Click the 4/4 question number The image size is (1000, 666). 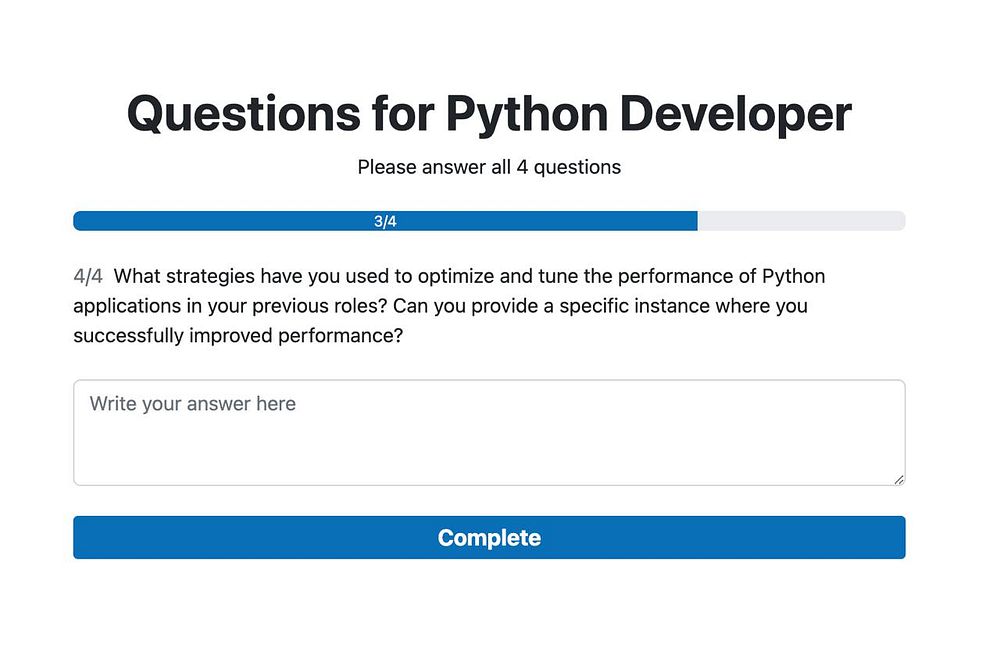point(88,276)
